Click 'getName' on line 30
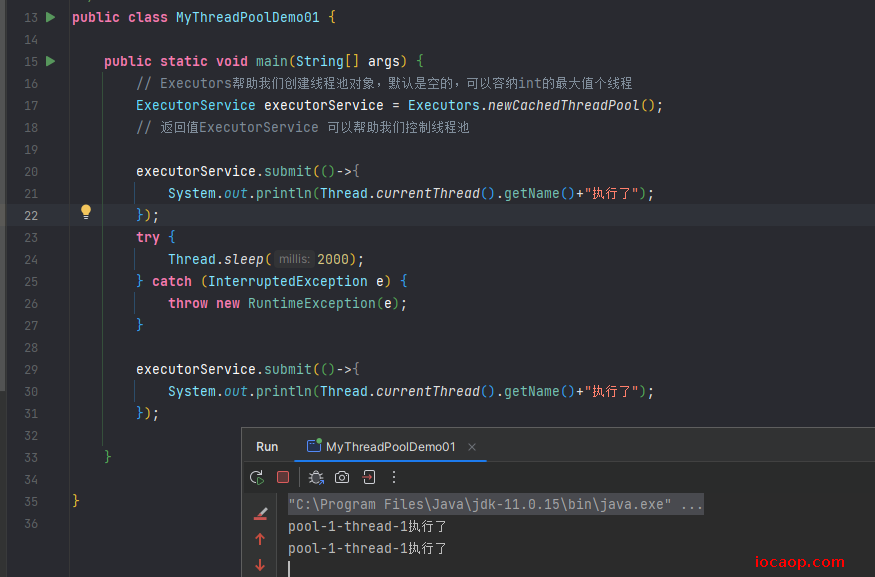 point(531,392)
